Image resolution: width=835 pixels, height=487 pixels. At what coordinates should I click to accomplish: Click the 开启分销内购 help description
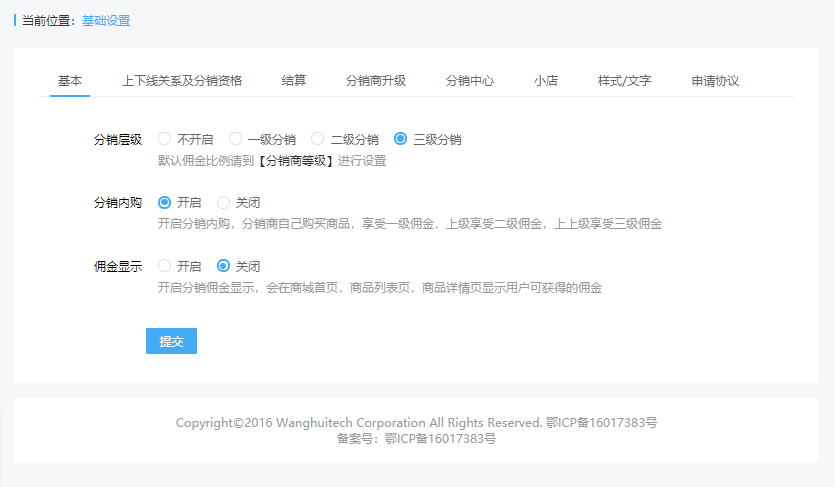410,224
